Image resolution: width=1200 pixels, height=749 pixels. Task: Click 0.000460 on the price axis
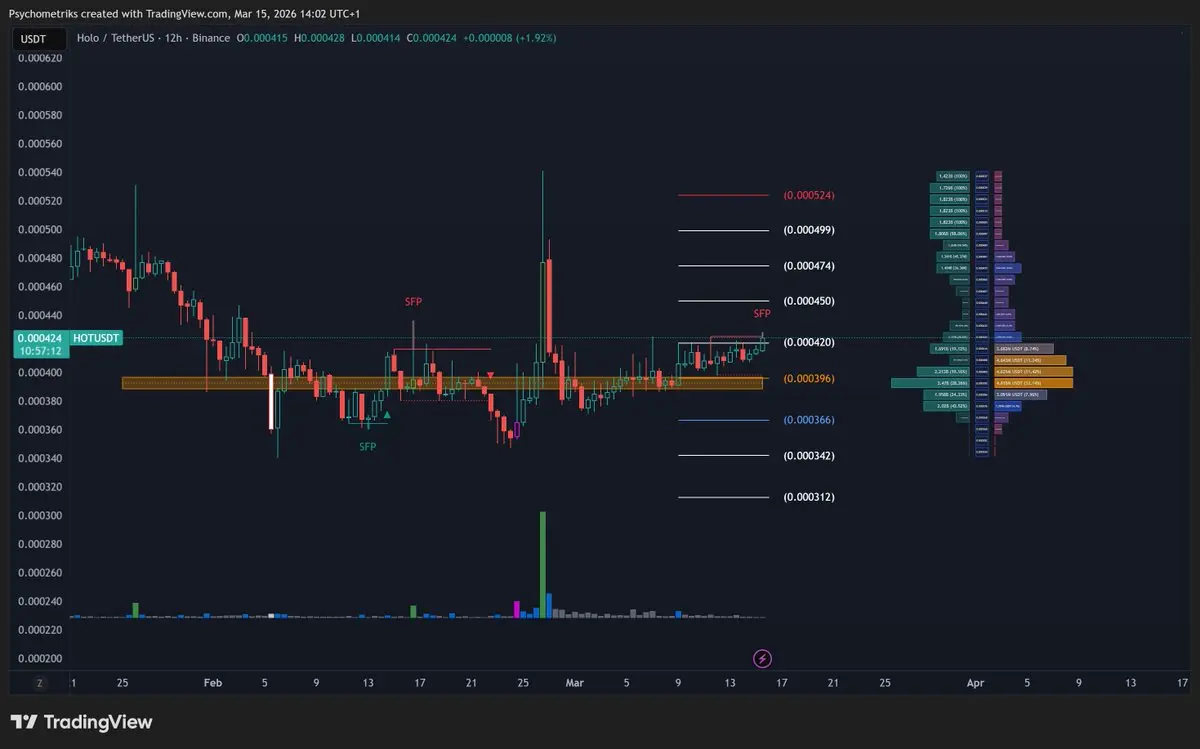click(x=40, y=287)
